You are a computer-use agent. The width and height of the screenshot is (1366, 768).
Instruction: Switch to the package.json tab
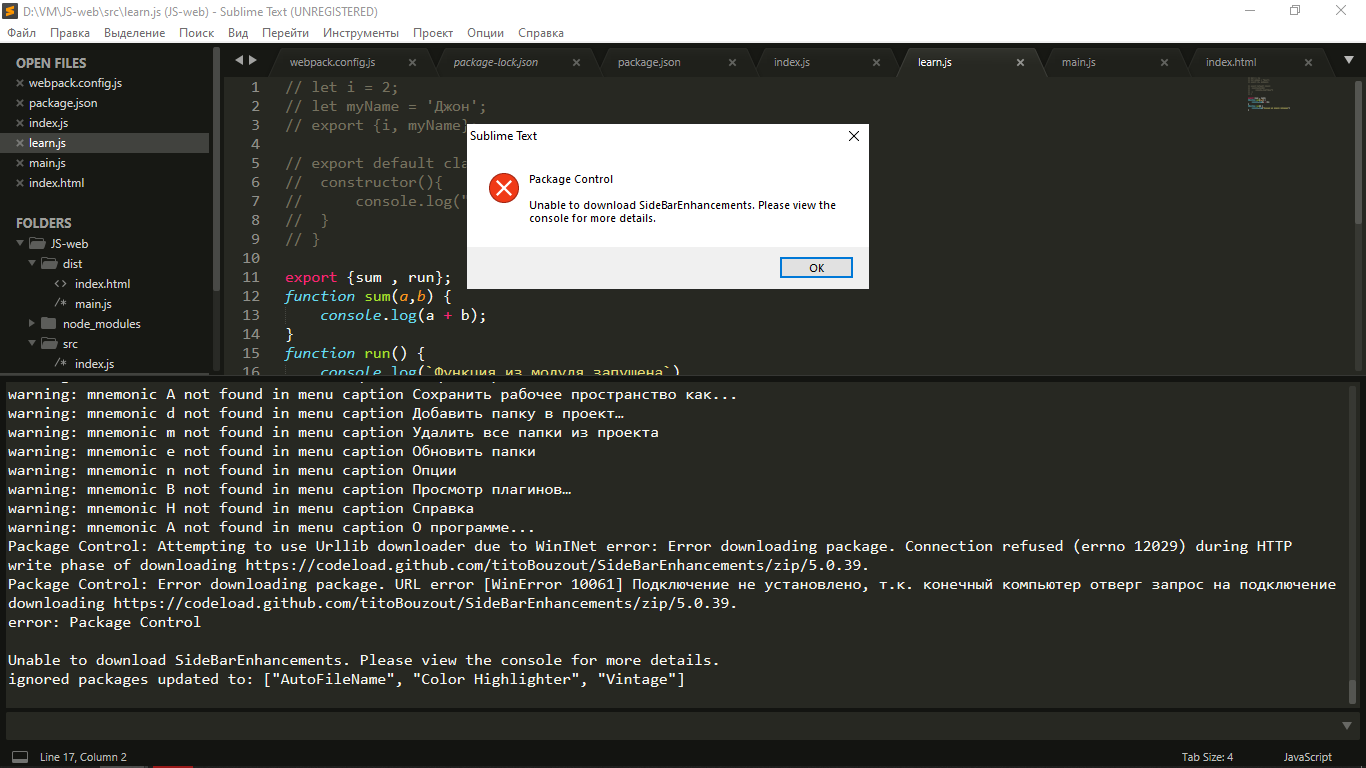tap(649, 62)
